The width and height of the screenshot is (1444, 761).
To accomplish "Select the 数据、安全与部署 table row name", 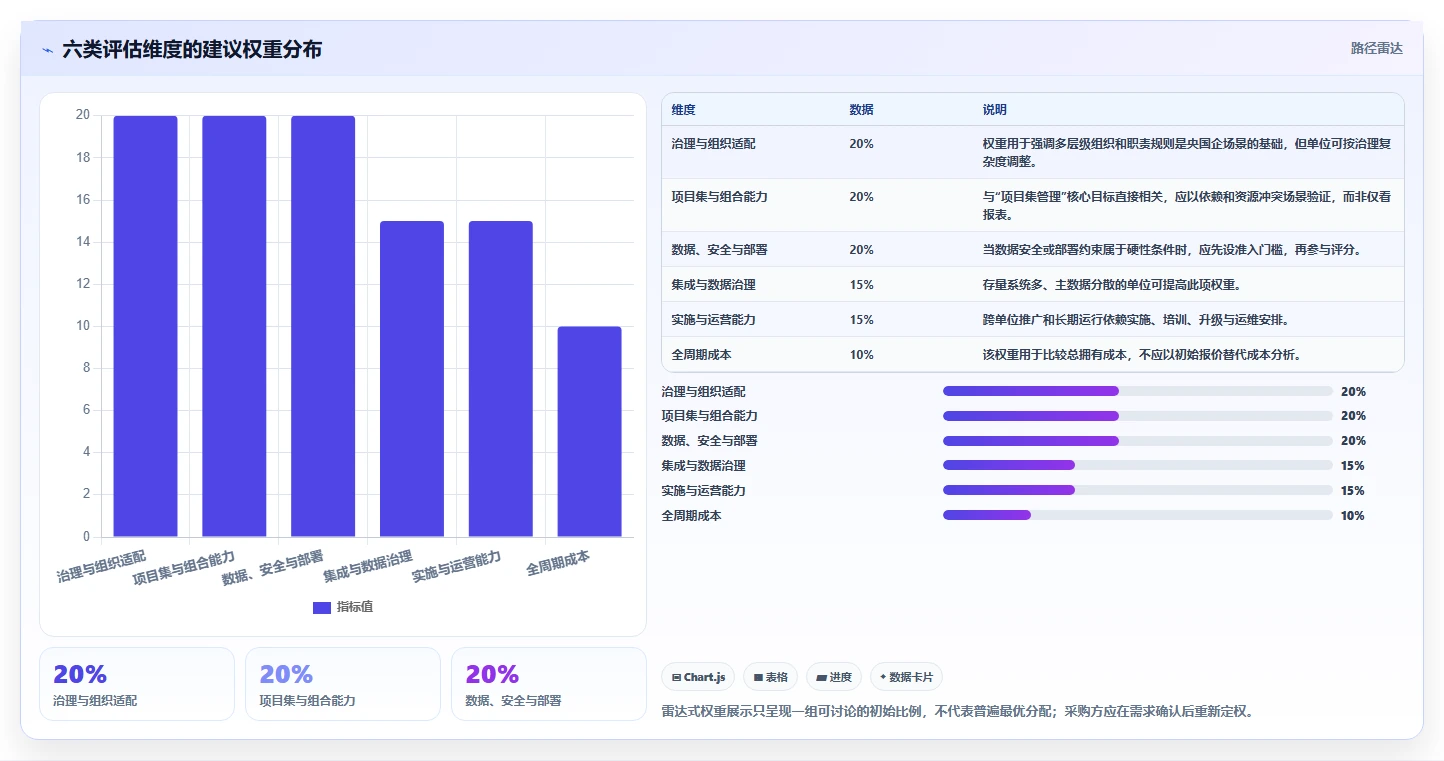I will tap(720, 250).
